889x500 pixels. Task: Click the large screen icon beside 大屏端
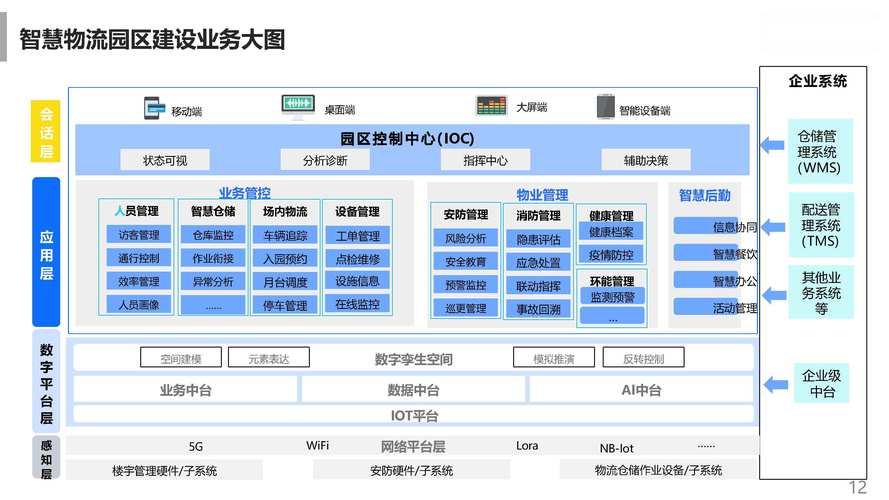point(491,105)
